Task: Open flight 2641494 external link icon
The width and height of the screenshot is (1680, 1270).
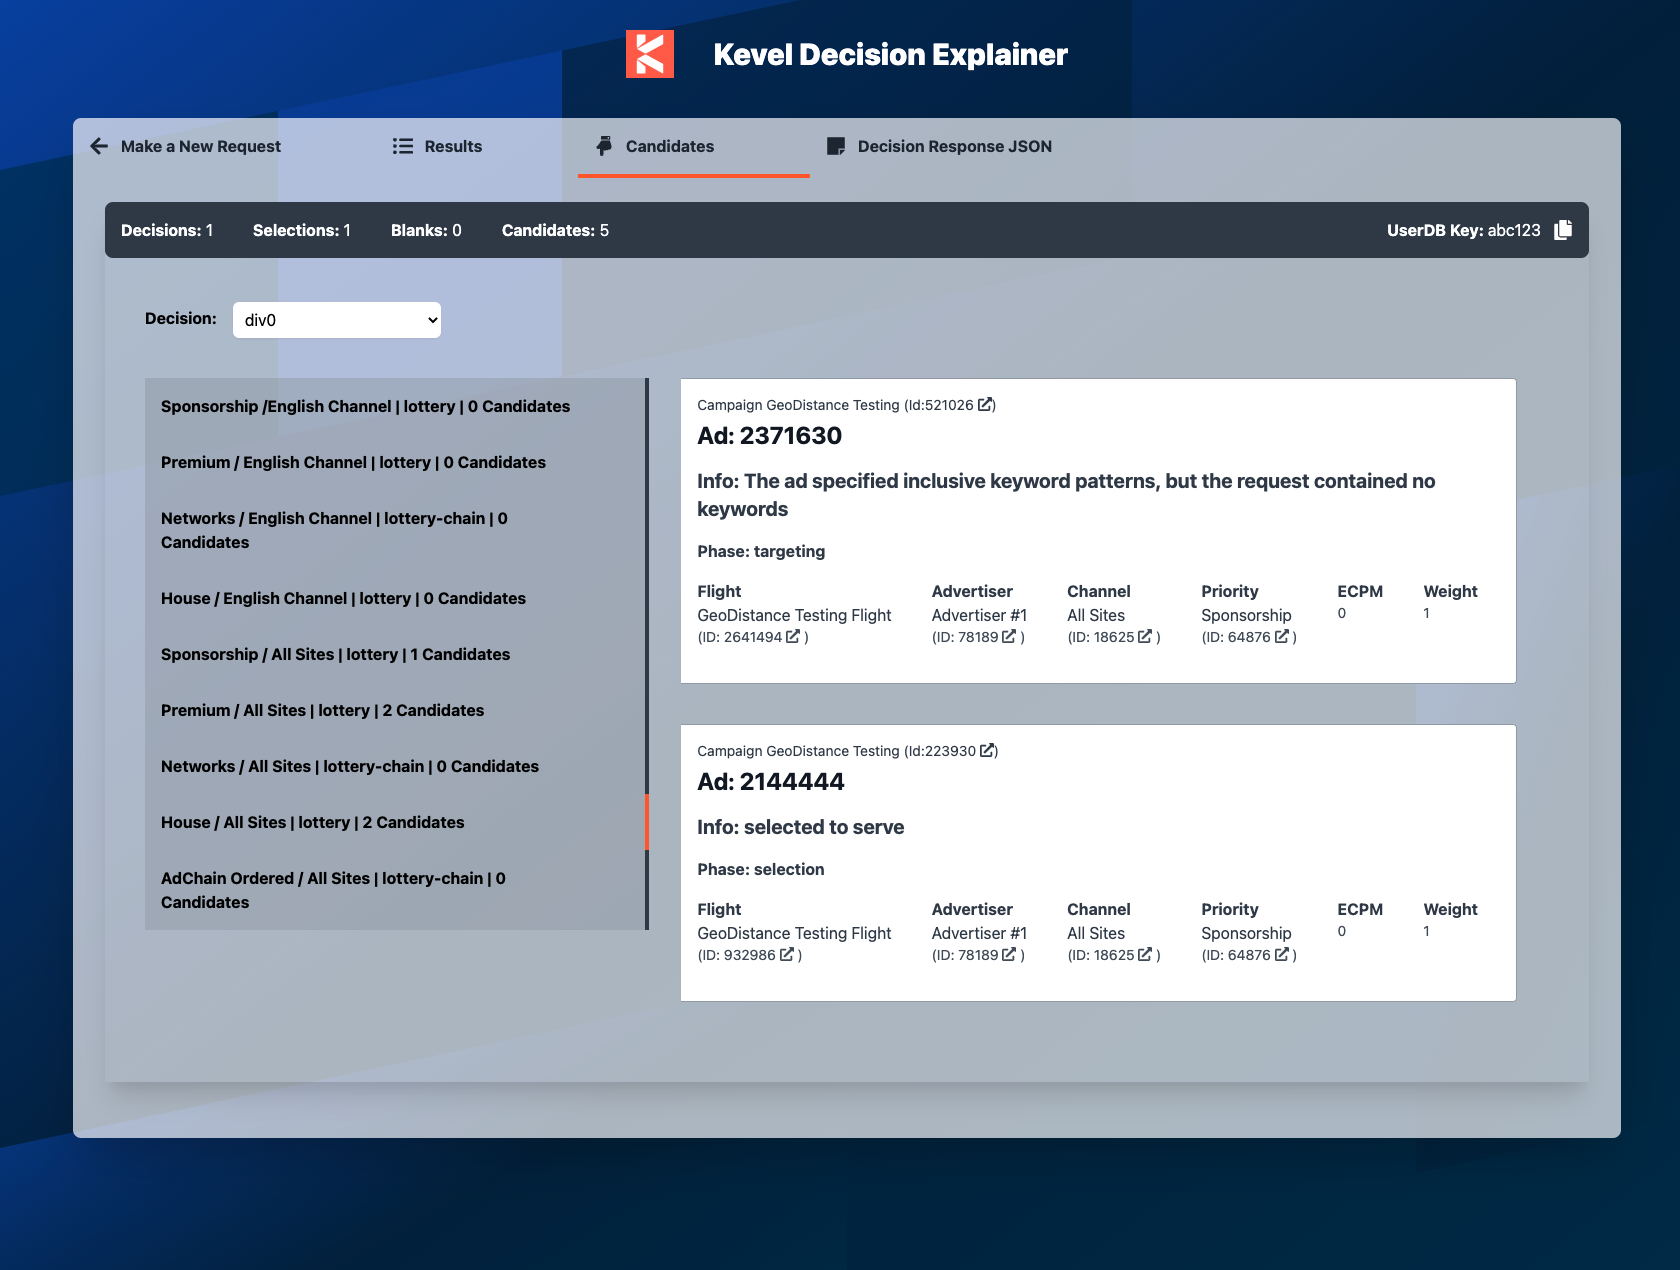Action: (x=793, y=637)
